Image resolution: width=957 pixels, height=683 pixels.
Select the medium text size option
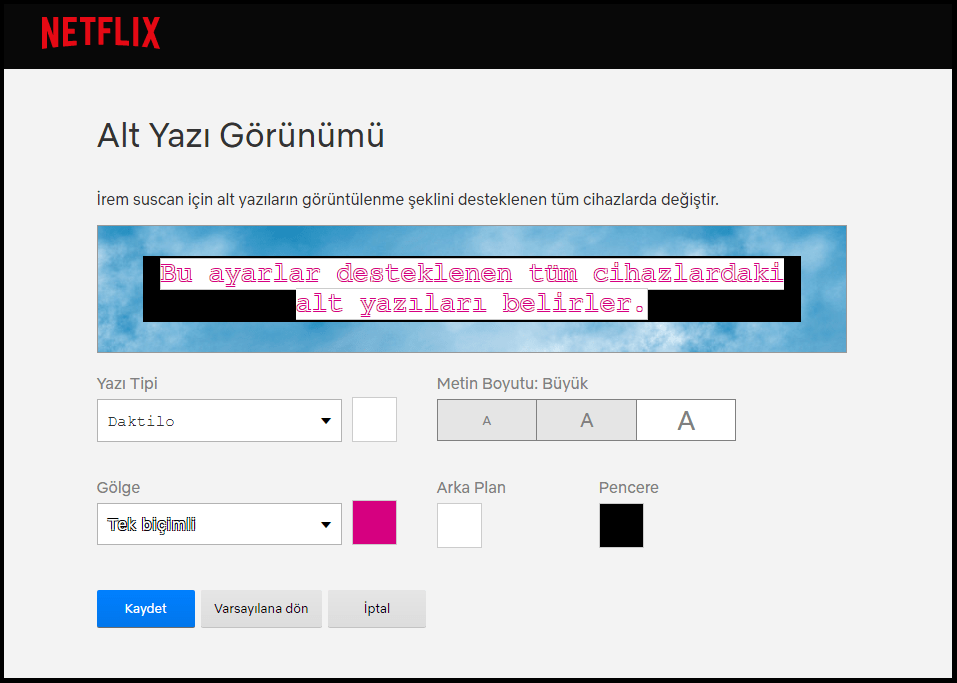pos(586,419)
